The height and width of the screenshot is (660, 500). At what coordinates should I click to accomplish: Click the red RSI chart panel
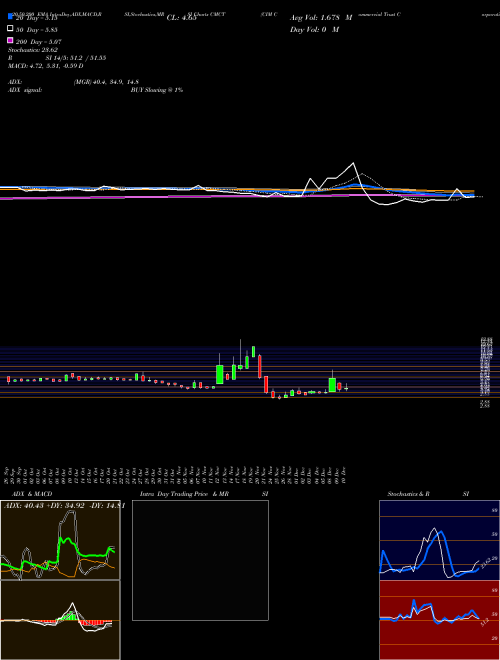439,620
